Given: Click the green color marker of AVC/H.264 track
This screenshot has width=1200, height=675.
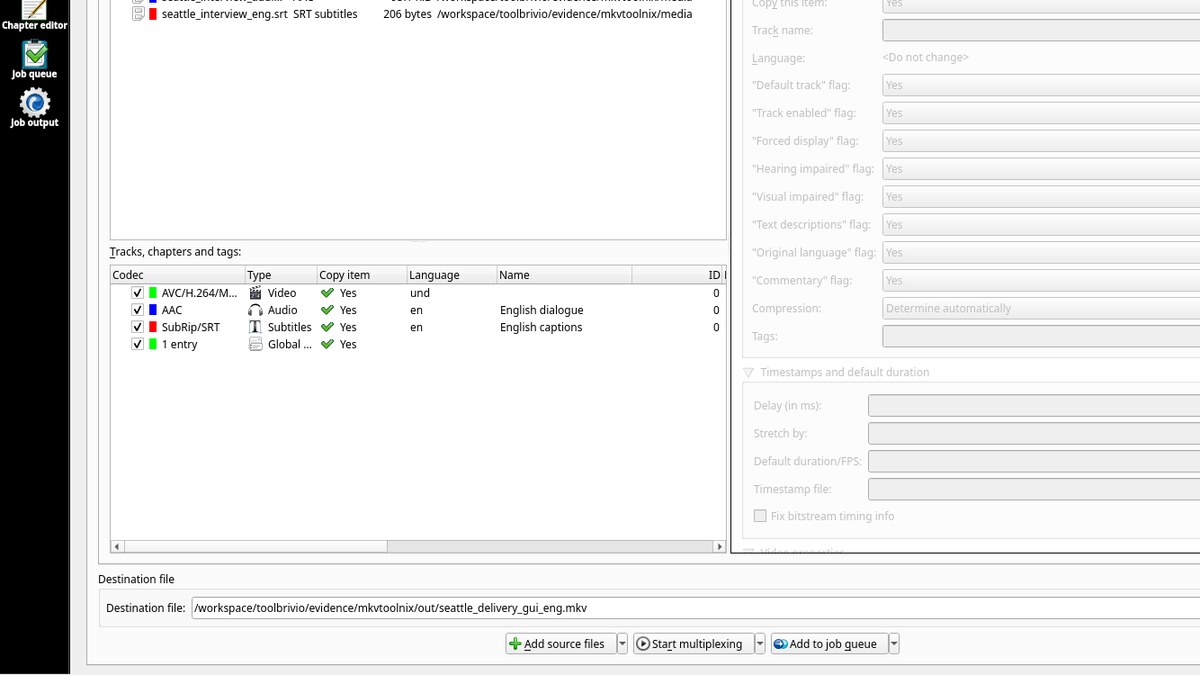Looking at the screenshot, I should point(153,293).
